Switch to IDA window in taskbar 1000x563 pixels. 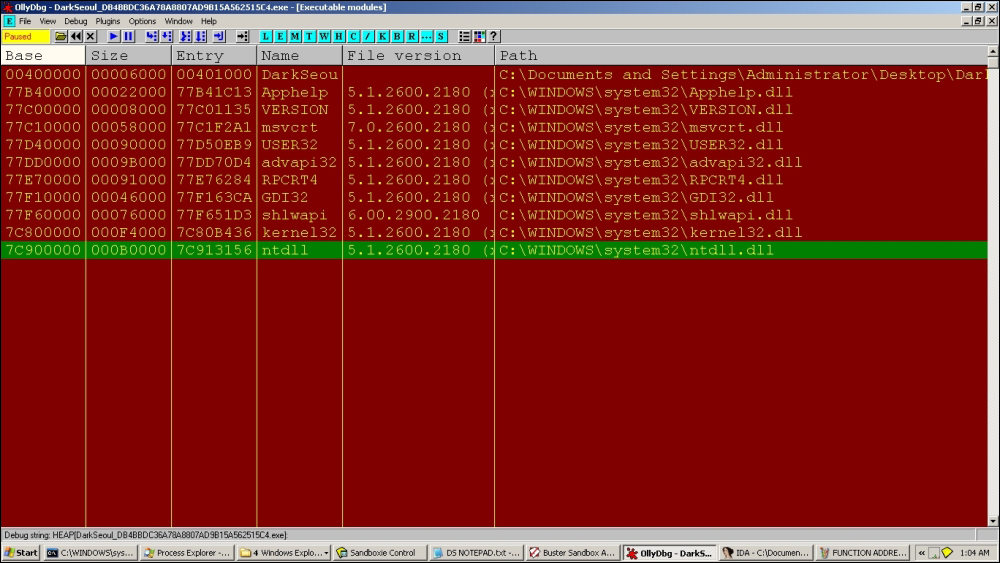coord(766,553)
